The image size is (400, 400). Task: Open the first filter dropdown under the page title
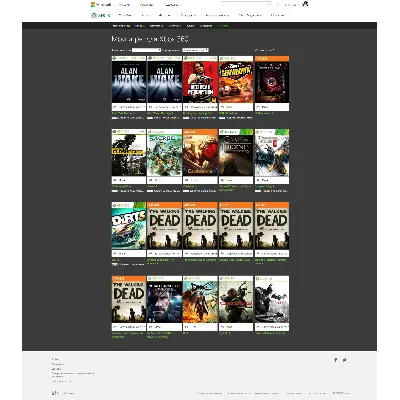click(x=146, y=50)
